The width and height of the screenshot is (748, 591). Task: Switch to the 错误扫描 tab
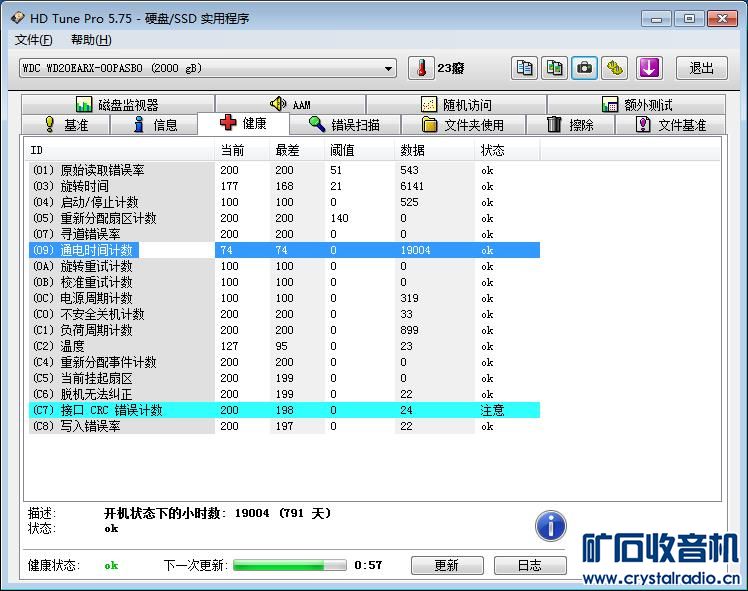tap(345, 125)
